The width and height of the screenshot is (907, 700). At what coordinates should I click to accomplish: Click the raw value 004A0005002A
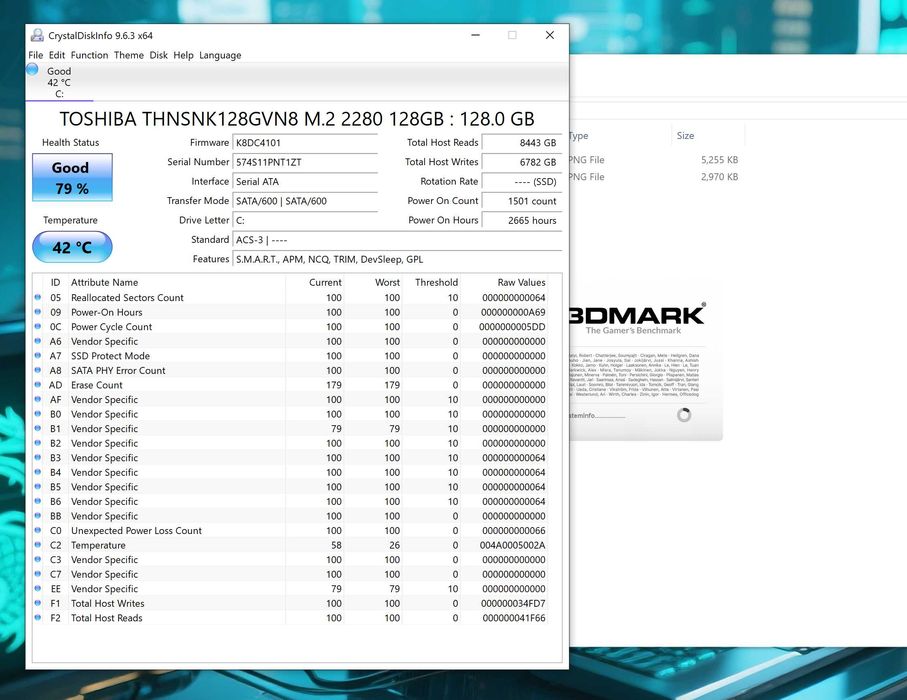513,545
